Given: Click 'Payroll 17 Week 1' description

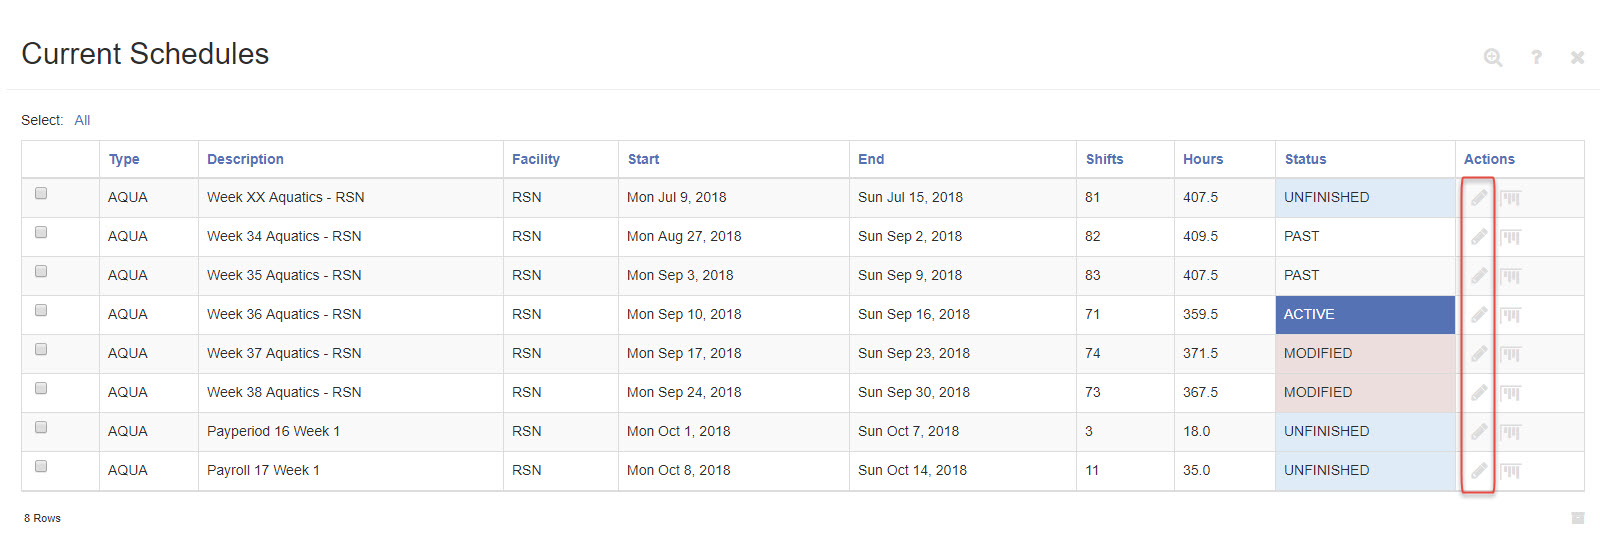Looking at the screenshot, I should pyautogui.click(x=263, y=470).
